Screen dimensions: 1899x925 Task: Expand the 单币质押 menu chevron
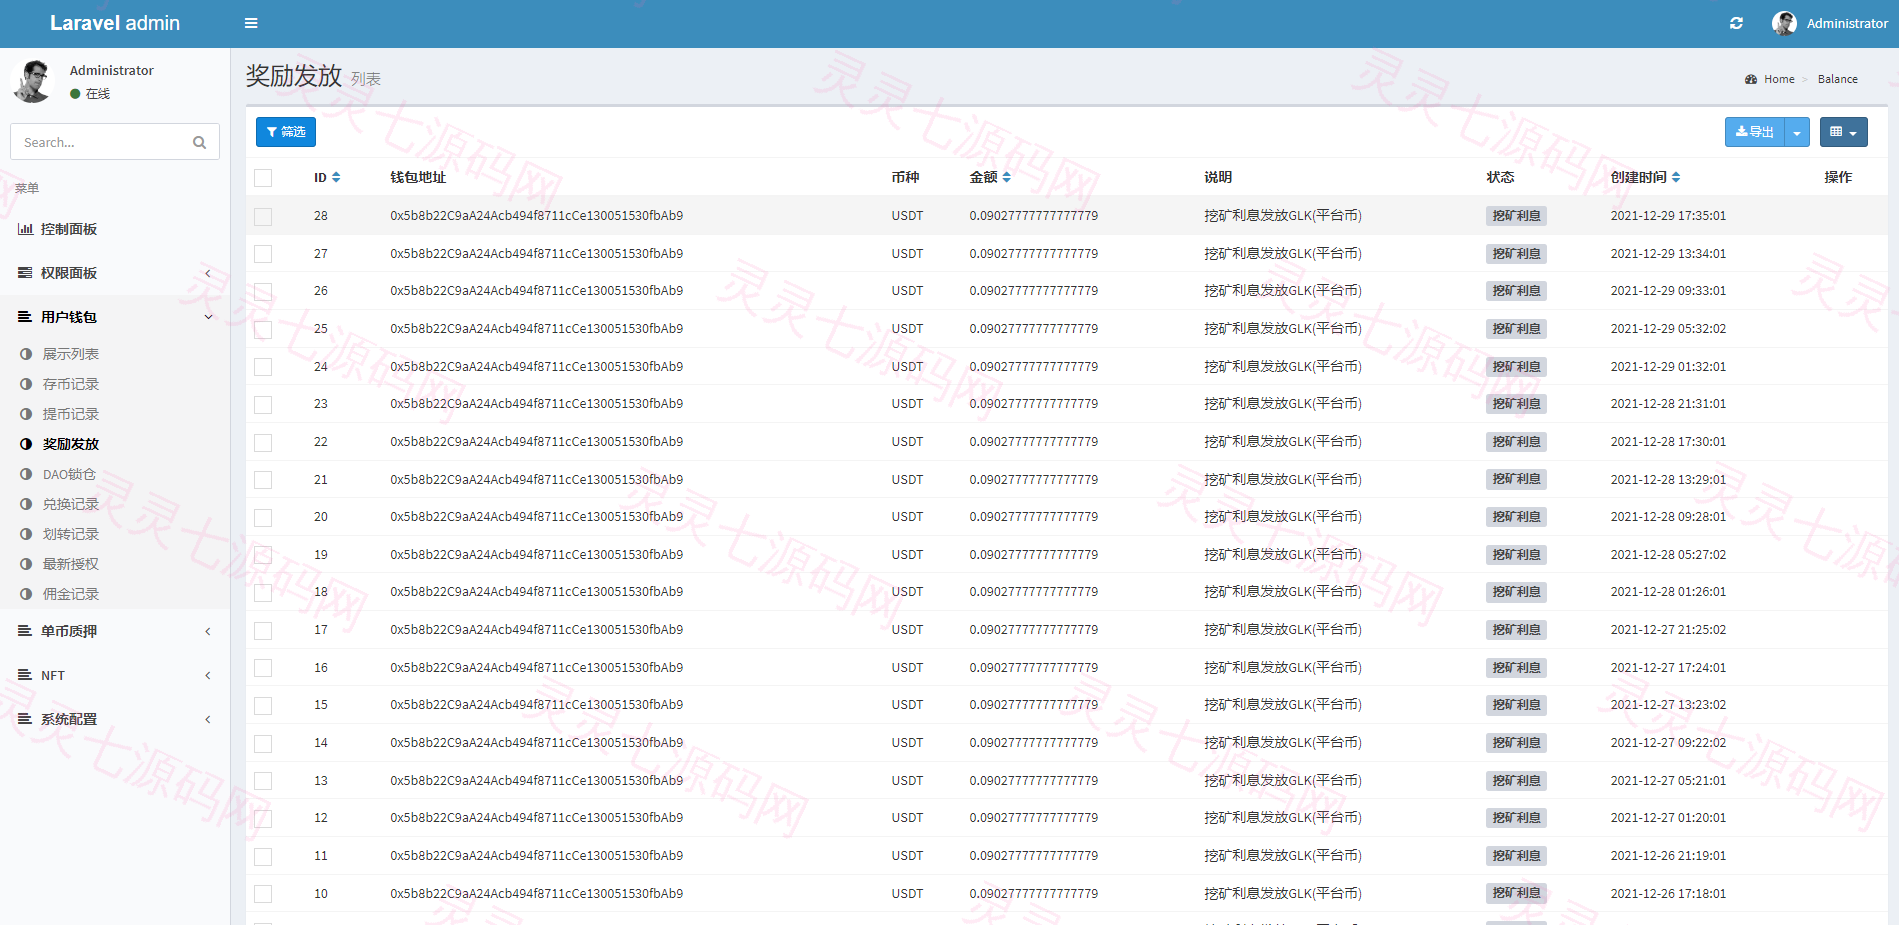(208, 631)
